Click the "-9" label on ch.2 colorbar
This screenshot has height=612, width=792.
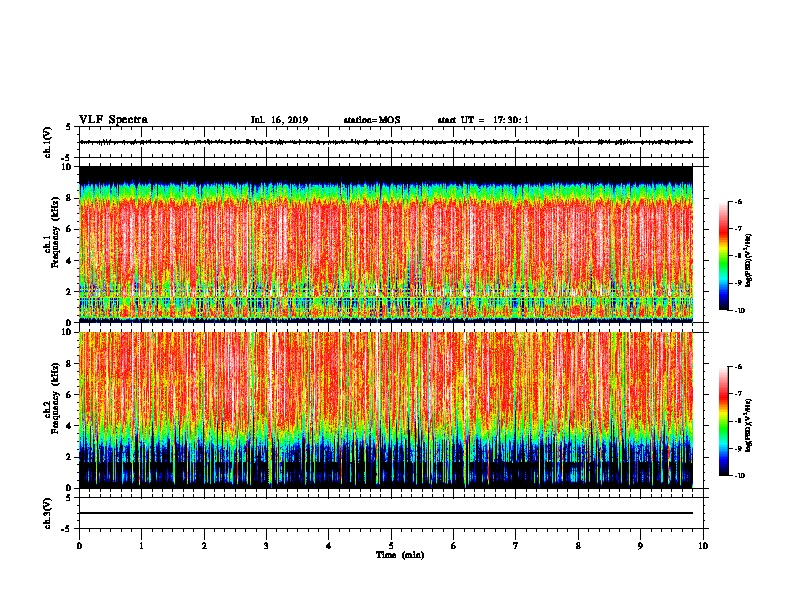pyautogui.click(x=738, y=448)
